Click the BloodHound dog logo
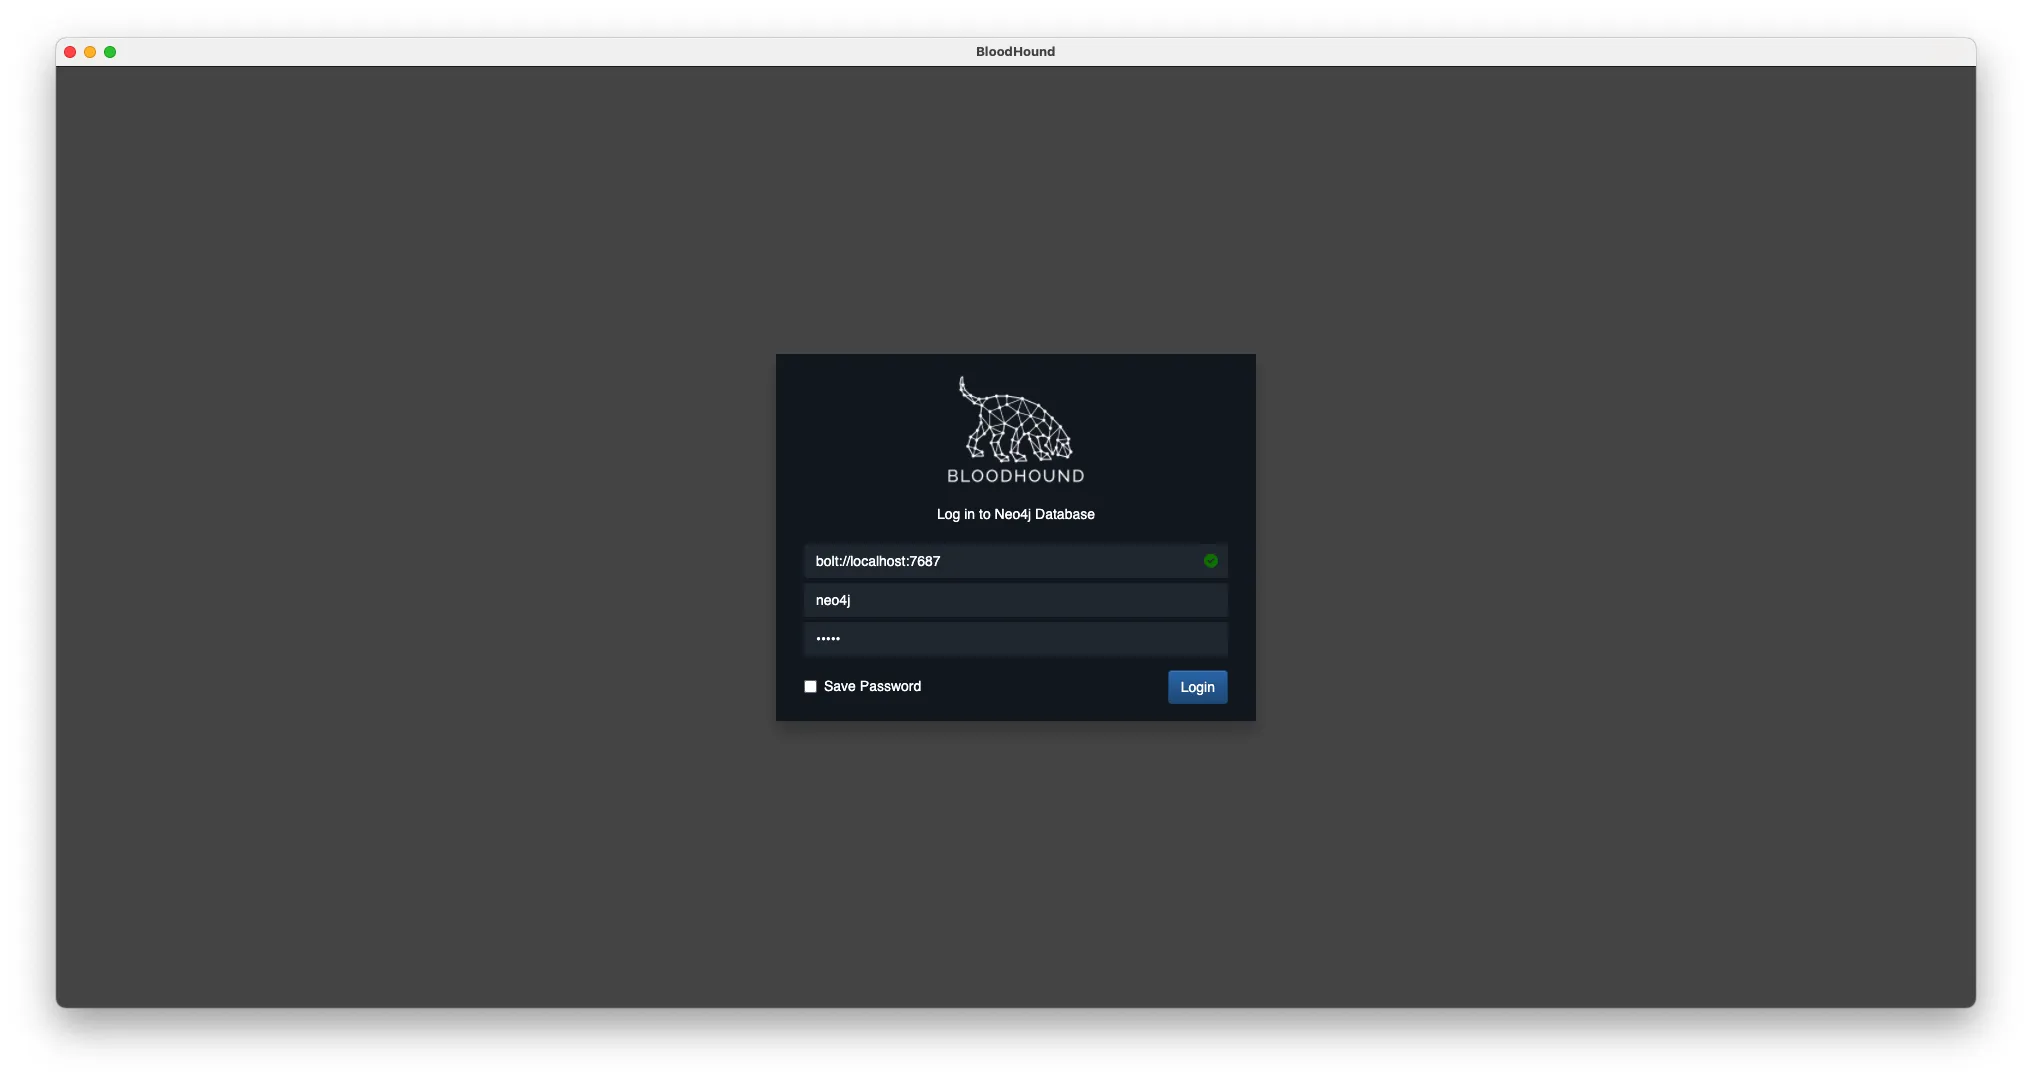The width and height of the screenshot is (2032, 1082). (x=1015, y=430)
